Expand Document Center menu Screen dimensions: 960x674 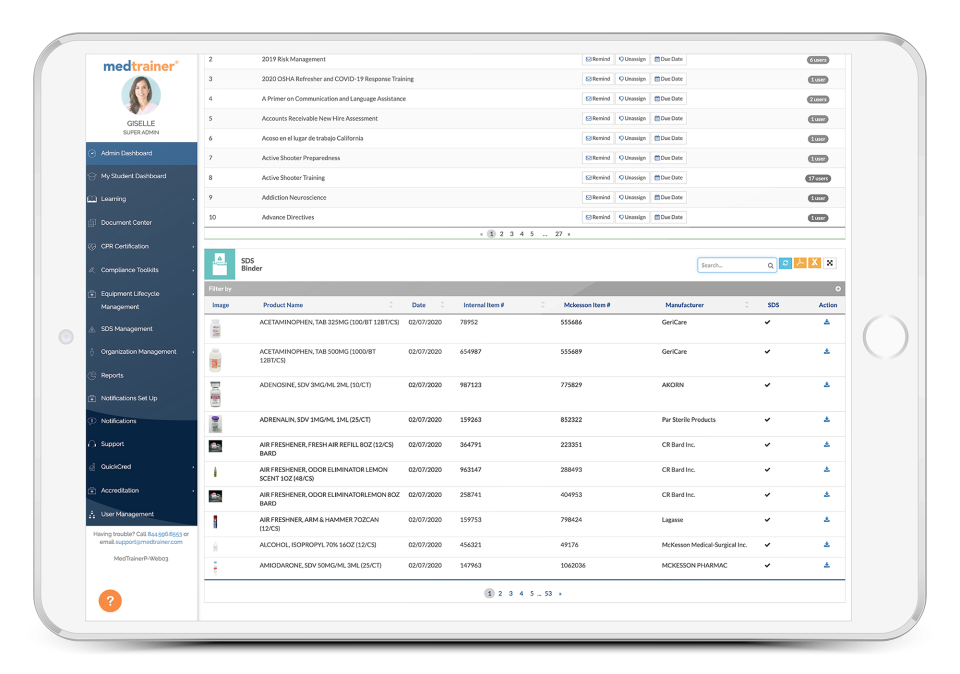pyautogui.click(x=141, y=223)
